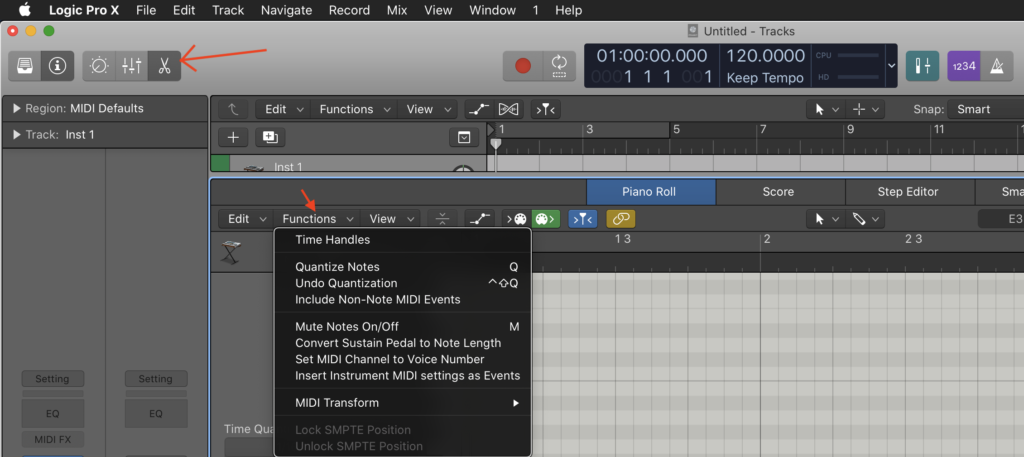The width and height of the screenshot is (1024, 457).
Task: Click the red Record button
Action: click(x=523, y=66)
